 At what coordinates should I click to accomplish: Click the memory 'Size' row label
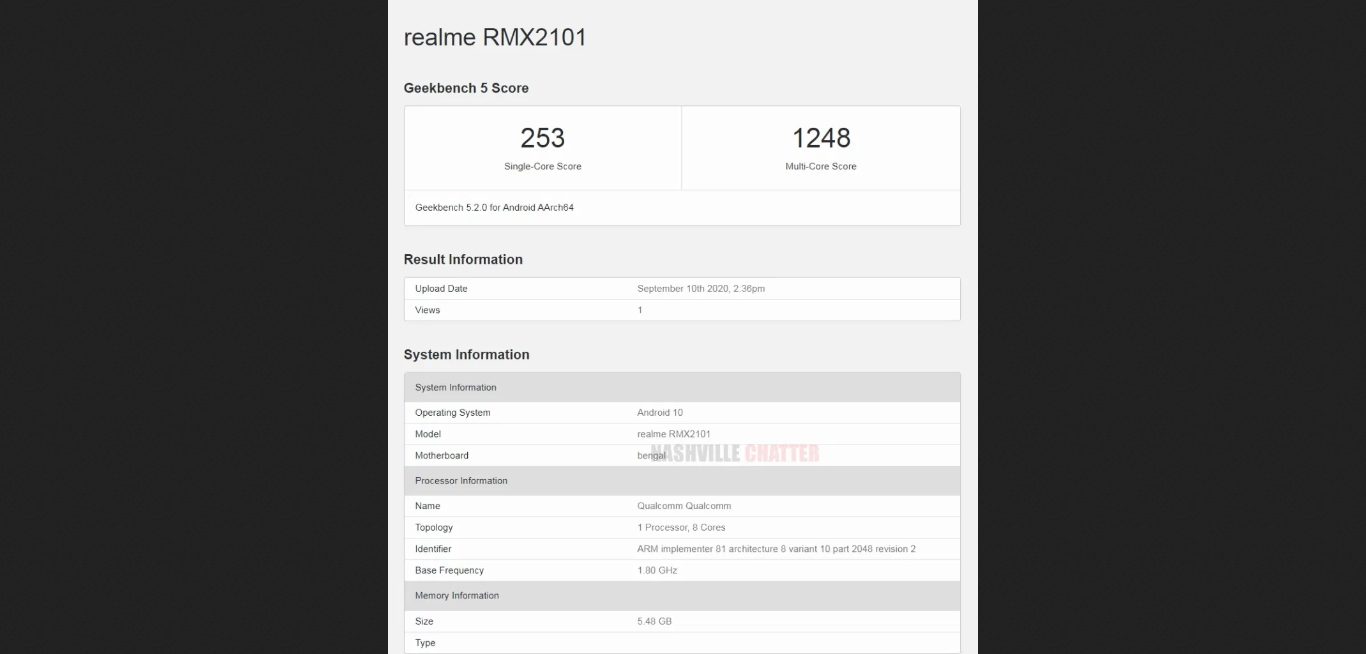[424, 622]
